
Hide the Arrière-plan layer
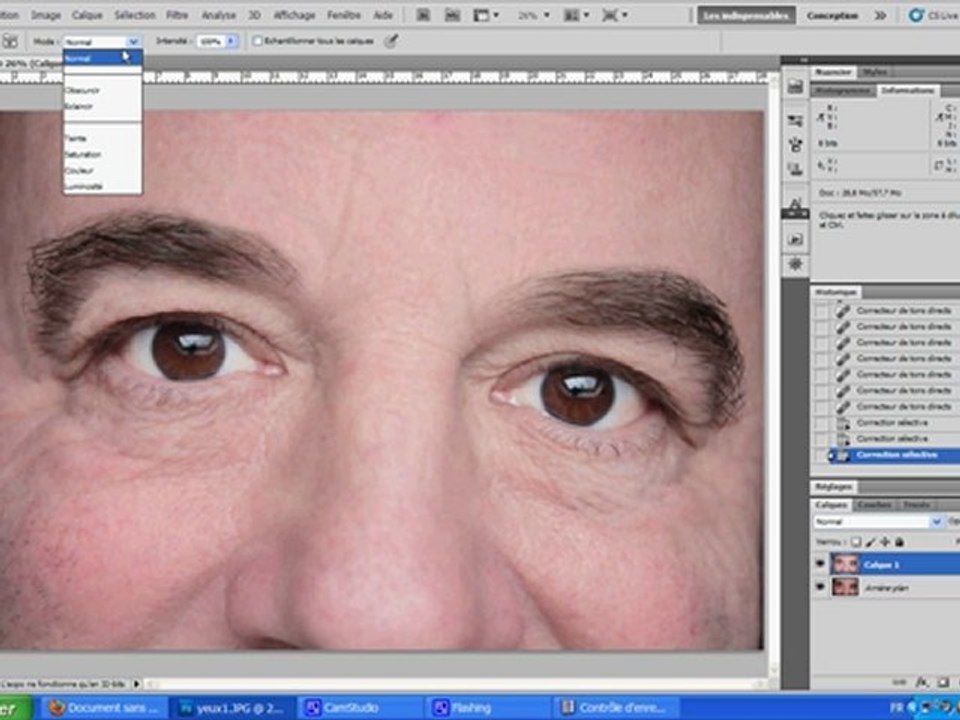pos(820,587)
